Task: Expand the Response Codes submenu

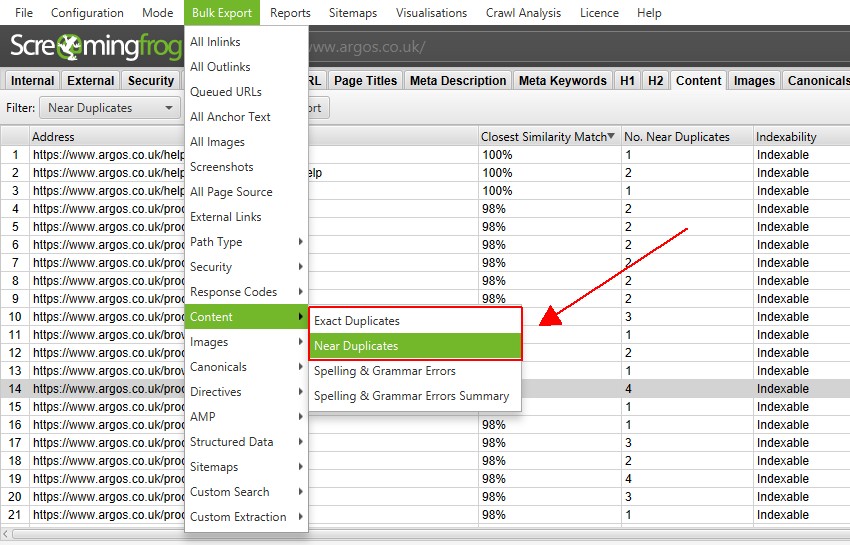Action: point(246,291)
